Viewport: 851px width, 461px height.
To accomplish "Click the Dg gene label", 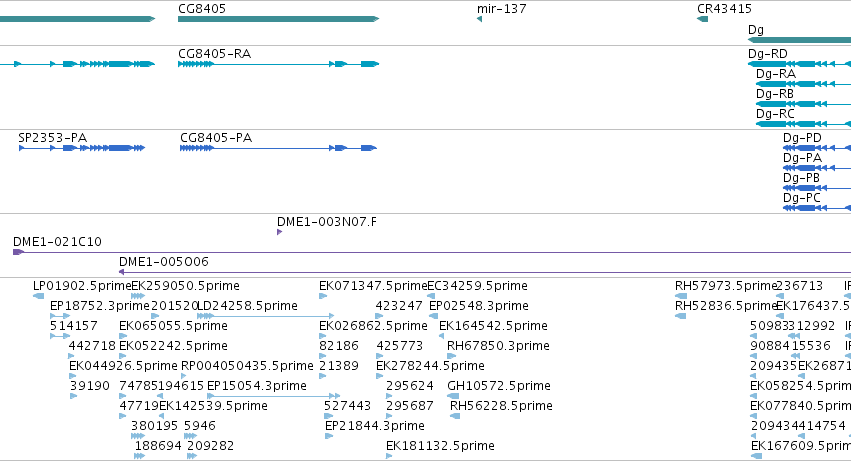I will (x=755, y=30).
